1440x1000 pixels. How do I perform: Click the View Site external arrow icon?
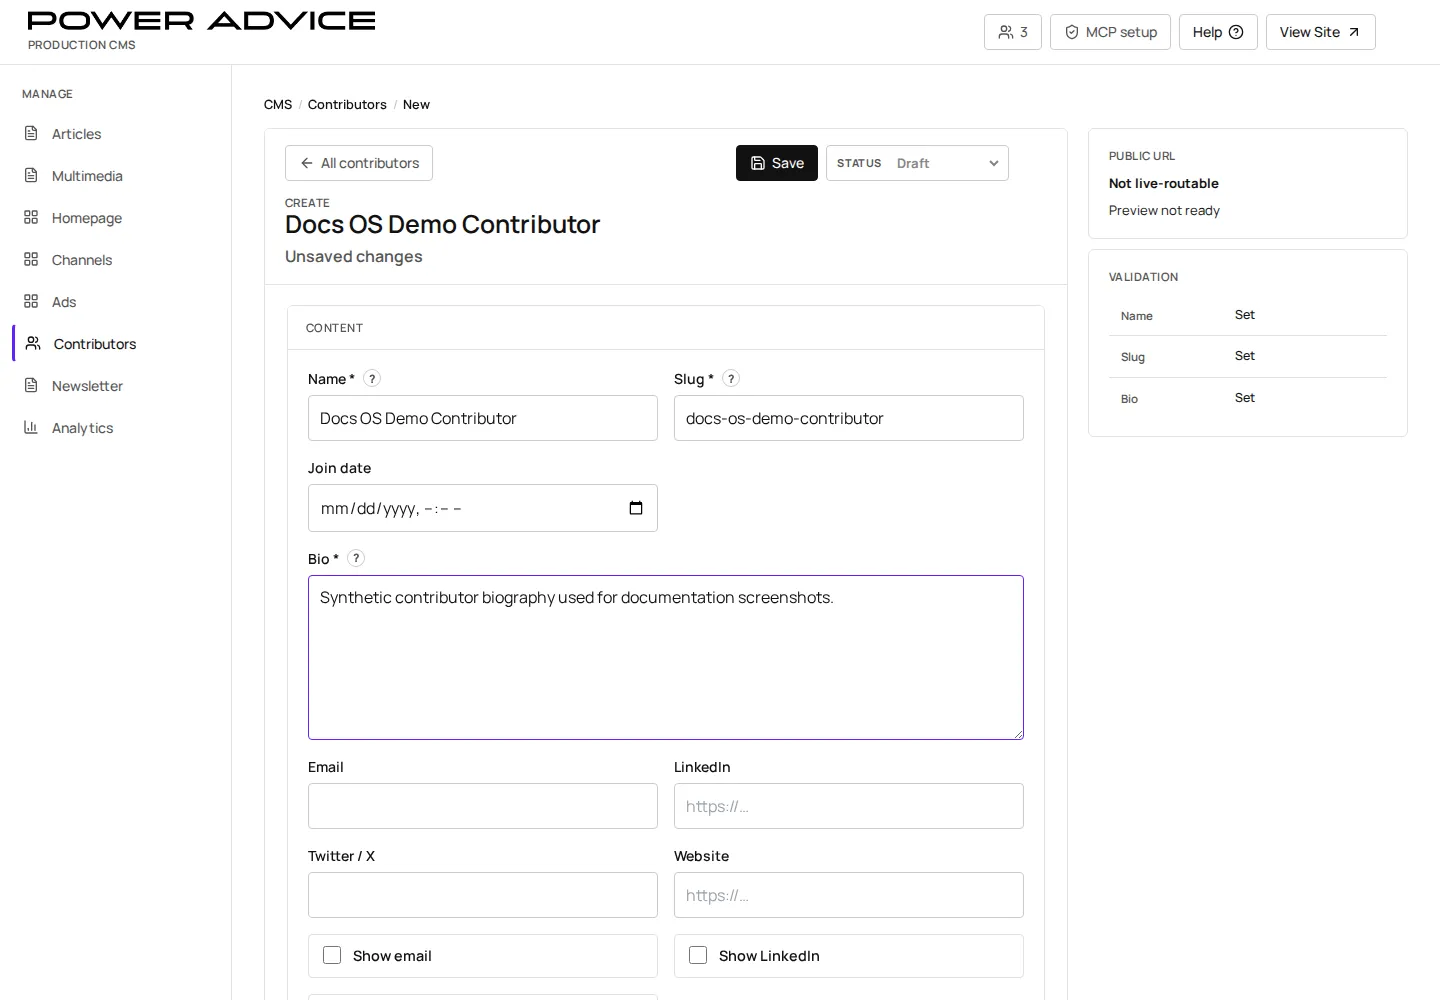[x=1354, y=32]
